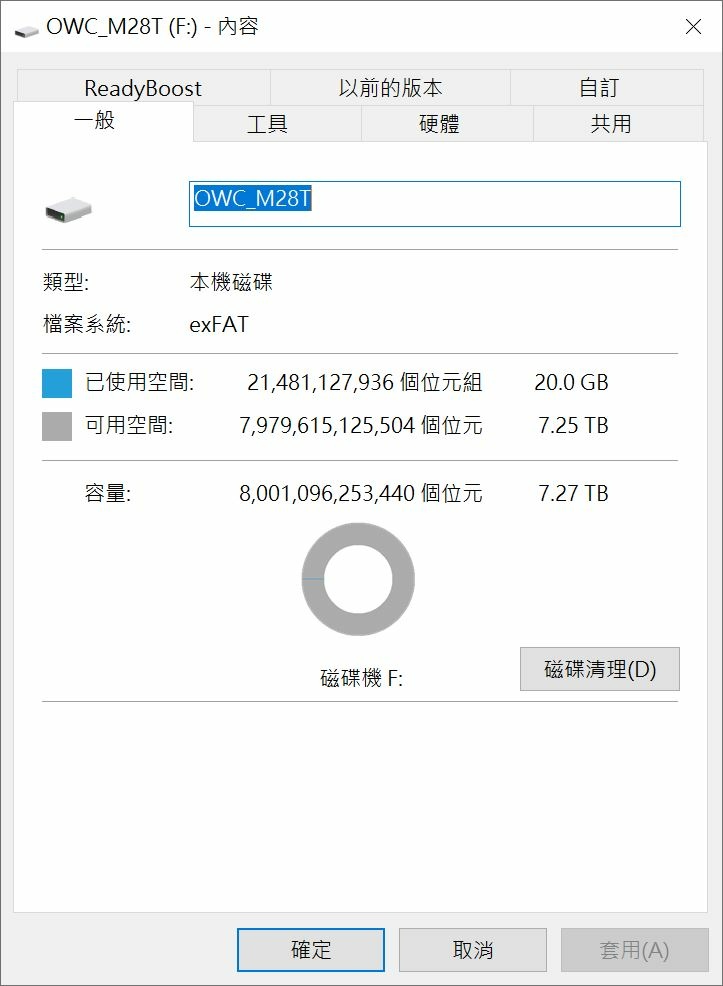
Task: Open the ReadyBoost tab
Action: point(143,87)
